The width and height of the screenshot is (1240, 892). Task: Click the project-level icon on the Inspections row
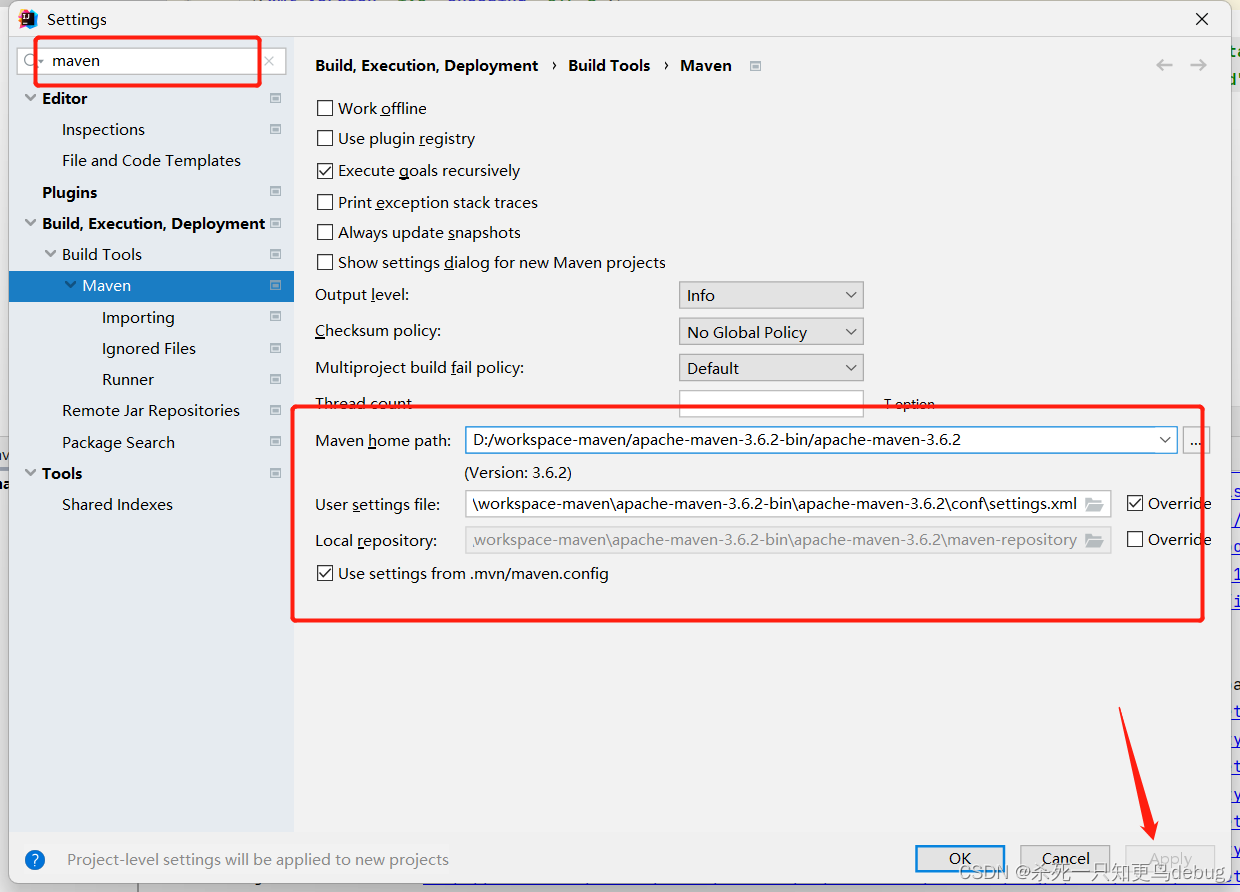275,129
